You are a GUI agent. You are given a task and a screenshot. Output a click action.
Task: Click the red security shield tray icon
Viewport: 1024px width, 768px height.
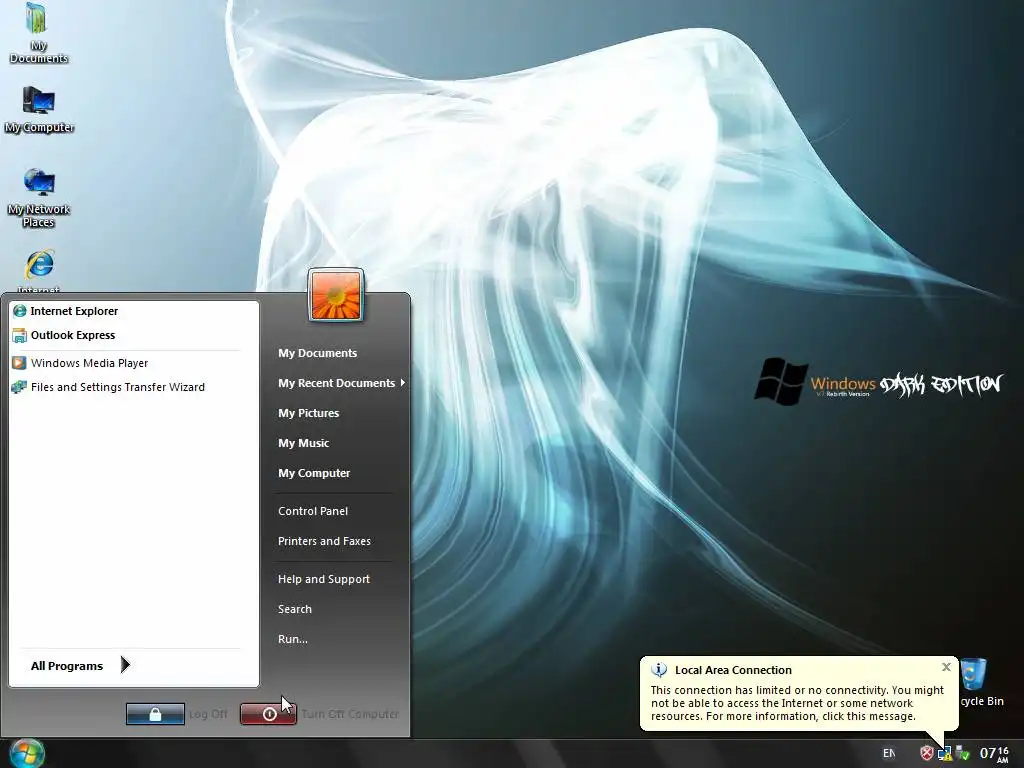pos(926,753)
